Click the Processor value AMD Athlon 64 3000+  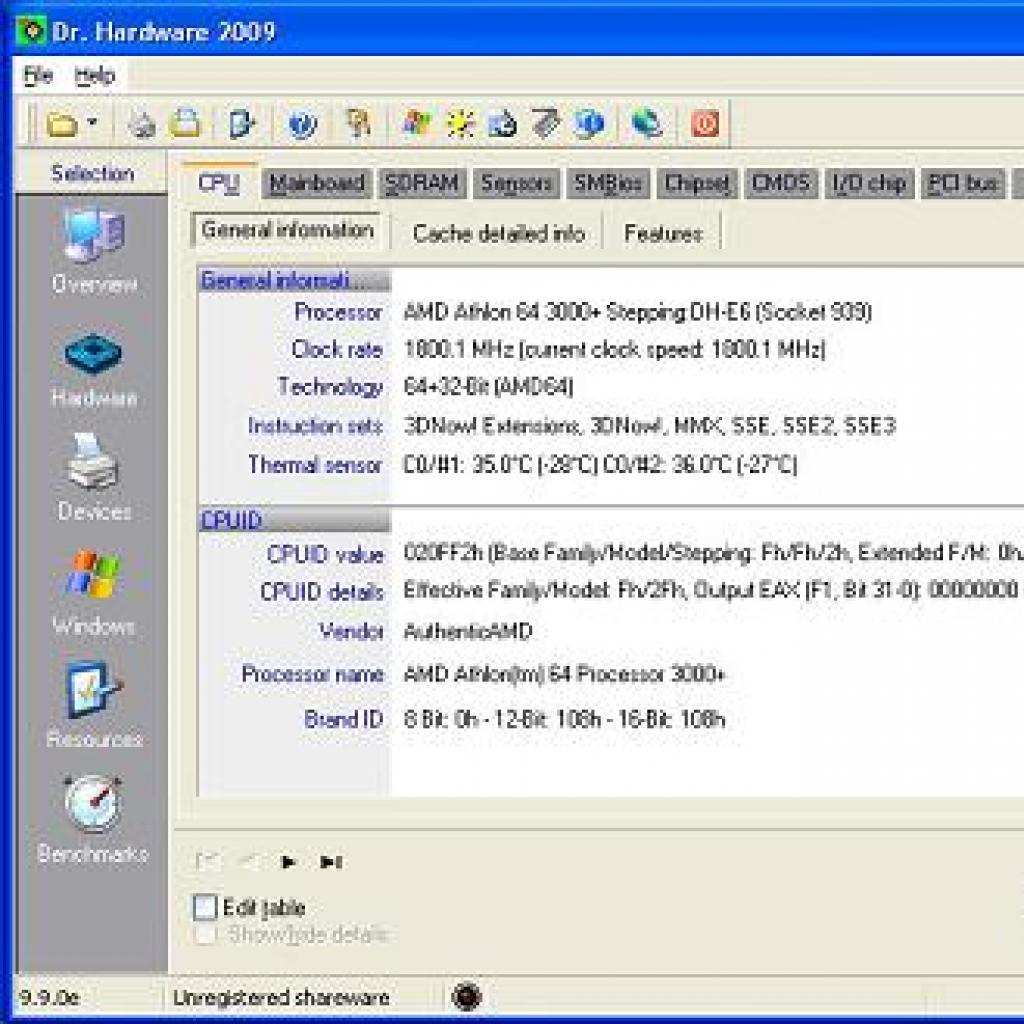coord(637,312)
